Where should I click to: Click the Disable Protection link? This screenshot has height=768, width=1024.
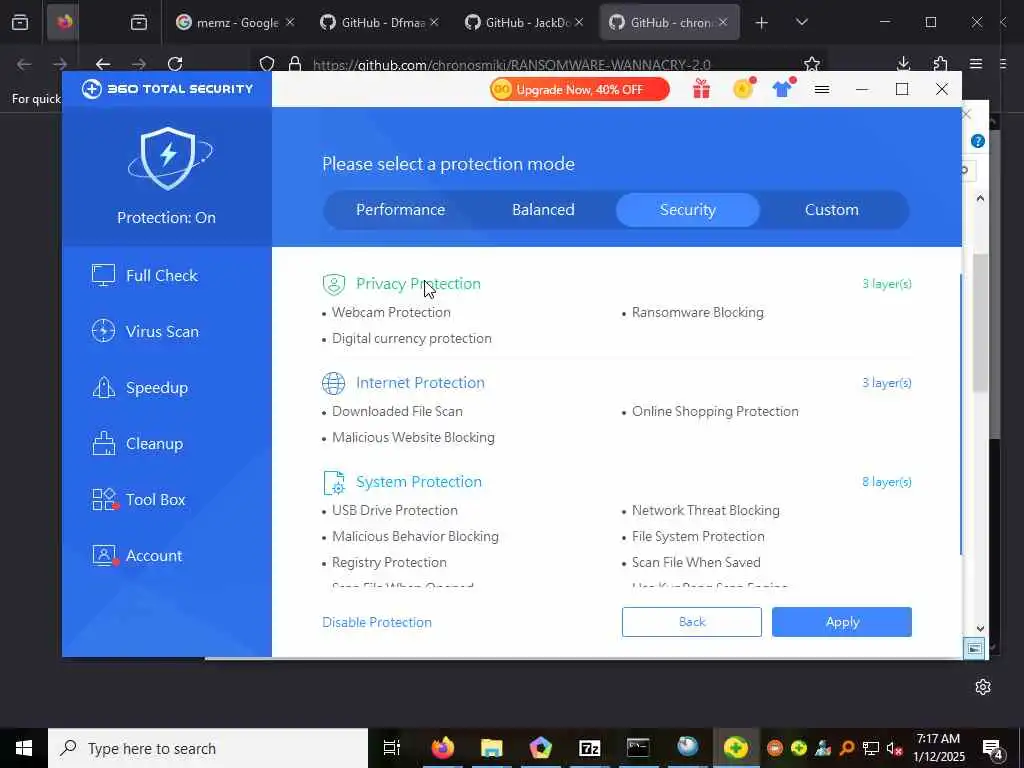(377, 622)
